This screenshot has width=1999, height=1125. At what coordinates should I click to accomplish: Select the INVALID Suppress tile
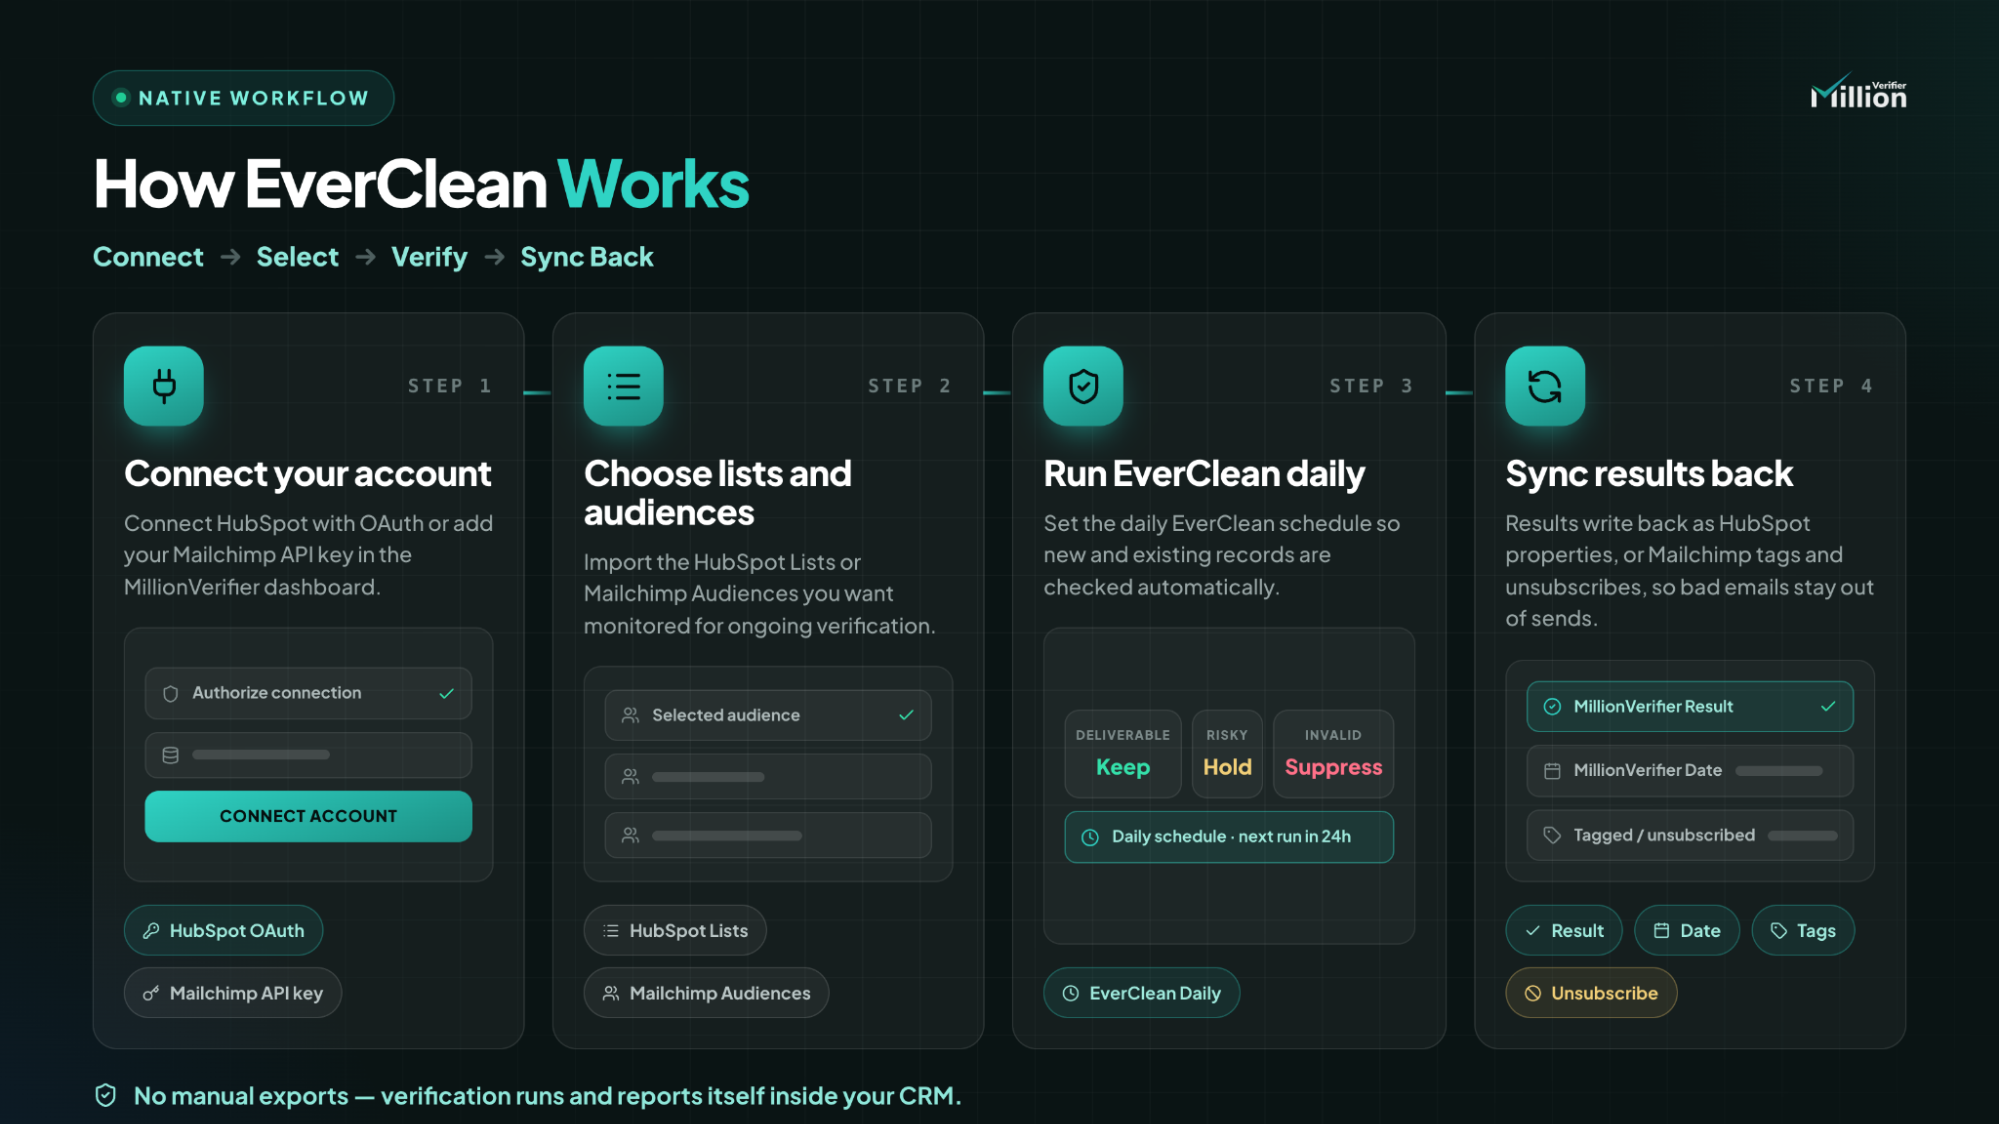1333,754
